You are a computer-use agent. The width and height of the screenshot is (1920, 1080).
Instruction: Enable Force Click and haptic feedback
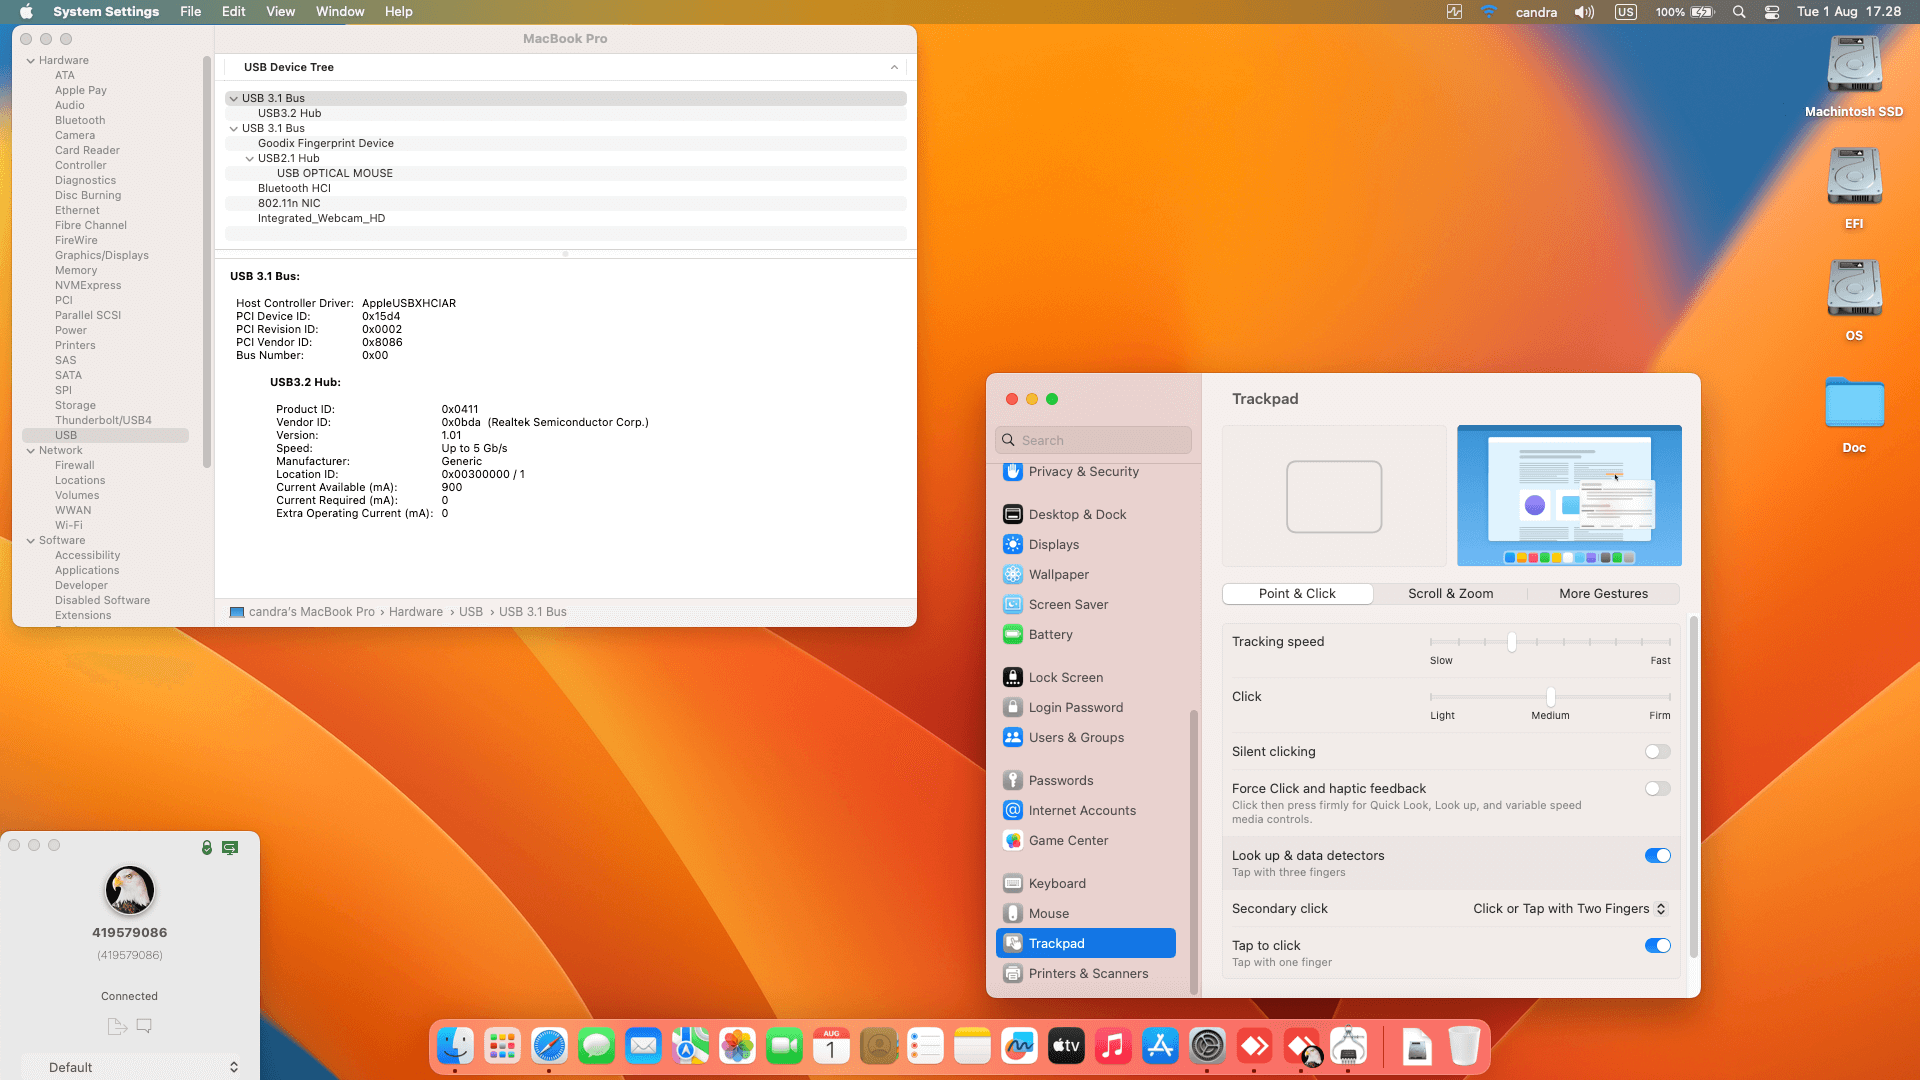tap(1657, 789)
